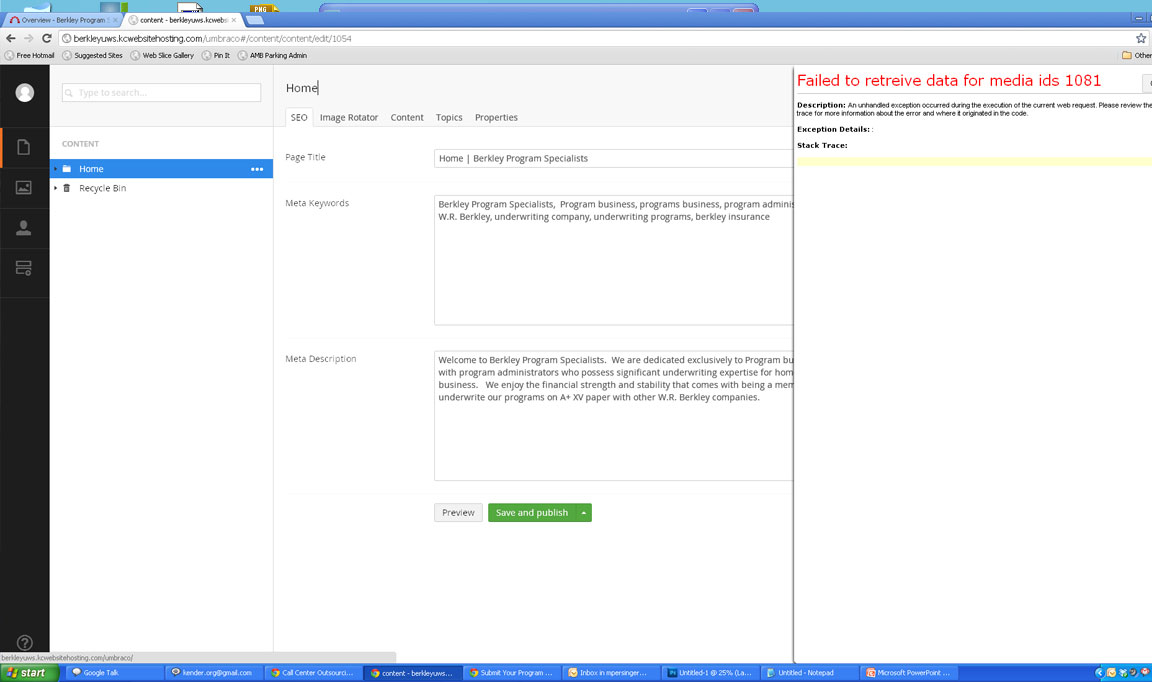The height and width of the screenshot is (682, 1152).
Task: Expand the Home tree node arrow
Action: click(56, 169)
